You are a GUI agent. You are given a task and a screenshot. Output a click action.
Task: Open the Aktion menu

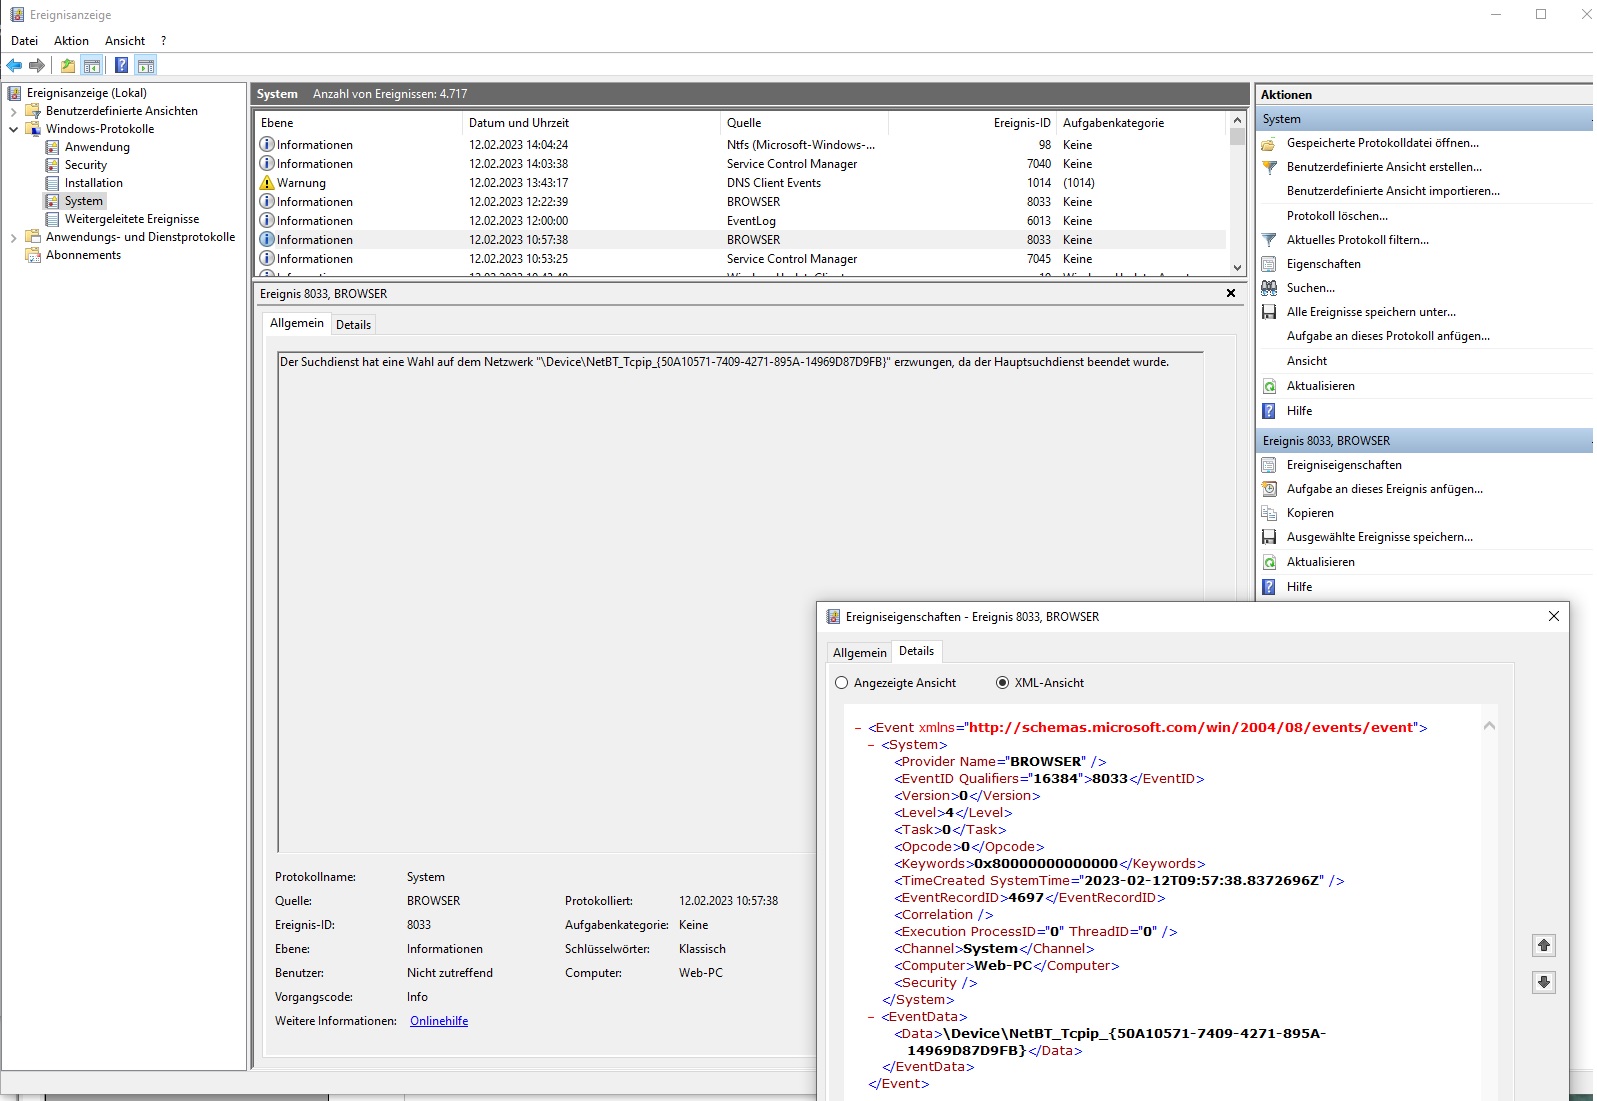pyautogui.click(x=71, y=41)
